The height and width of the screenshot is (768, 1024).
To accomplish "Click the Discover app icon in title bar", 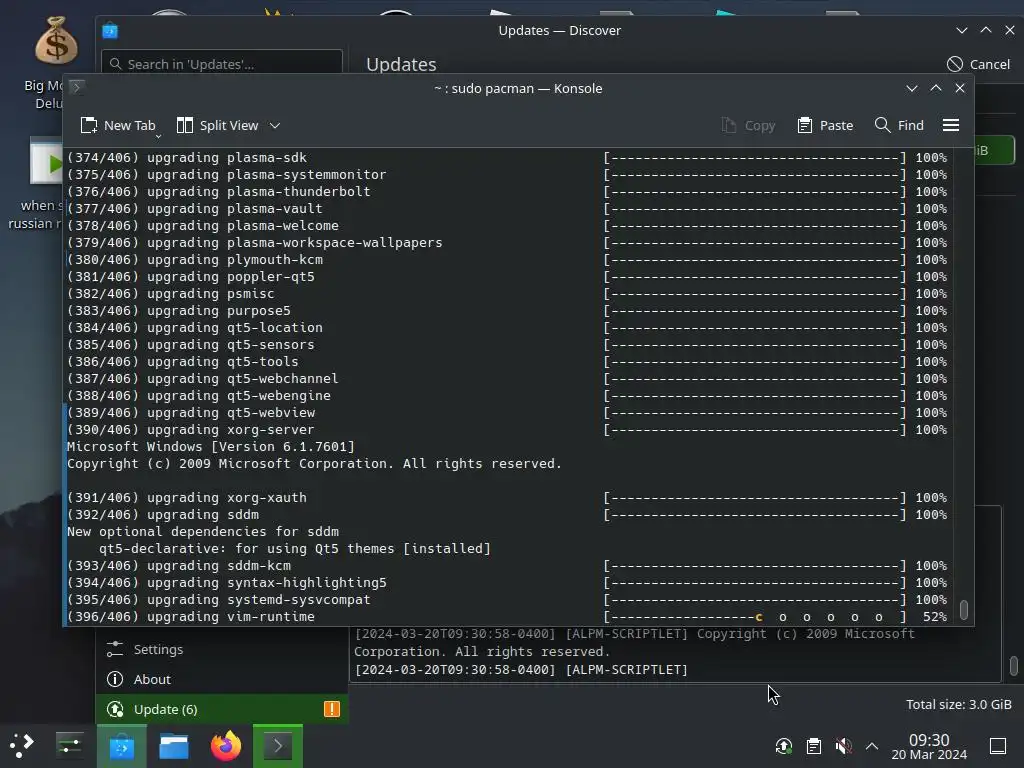I will 110,31.
